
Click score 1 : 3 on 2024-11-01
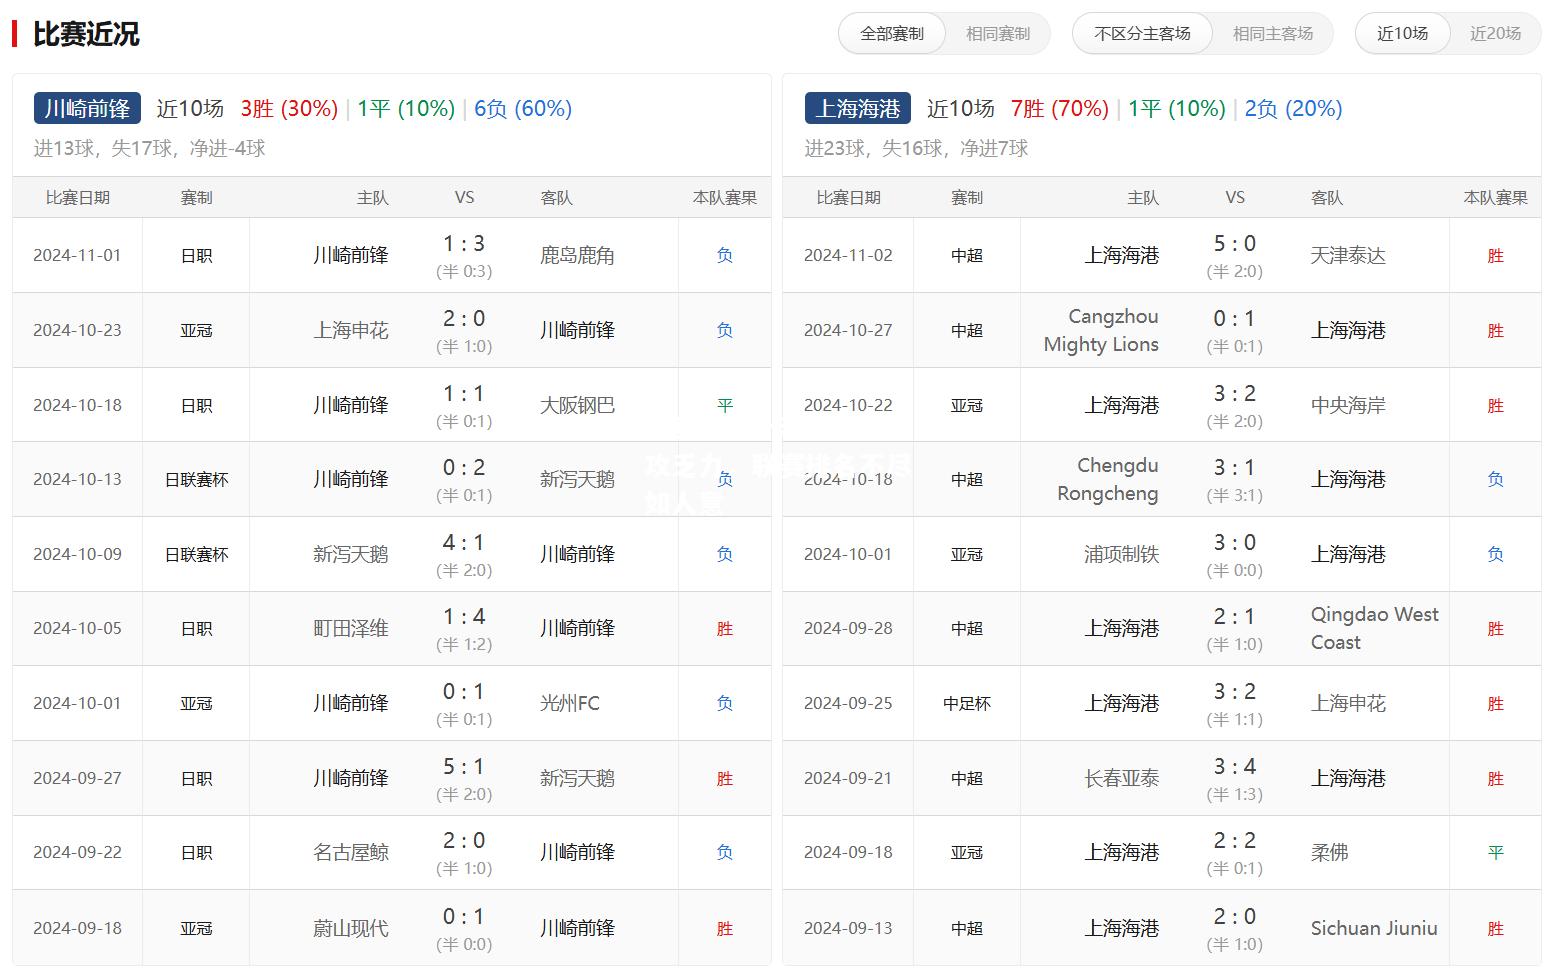point(464,244)
